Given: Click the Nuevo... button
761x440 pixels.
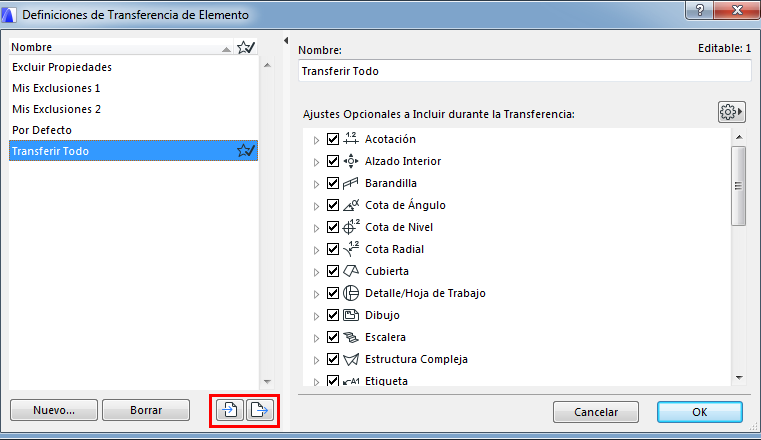Looking at the screenshot, I should (53, 410).
